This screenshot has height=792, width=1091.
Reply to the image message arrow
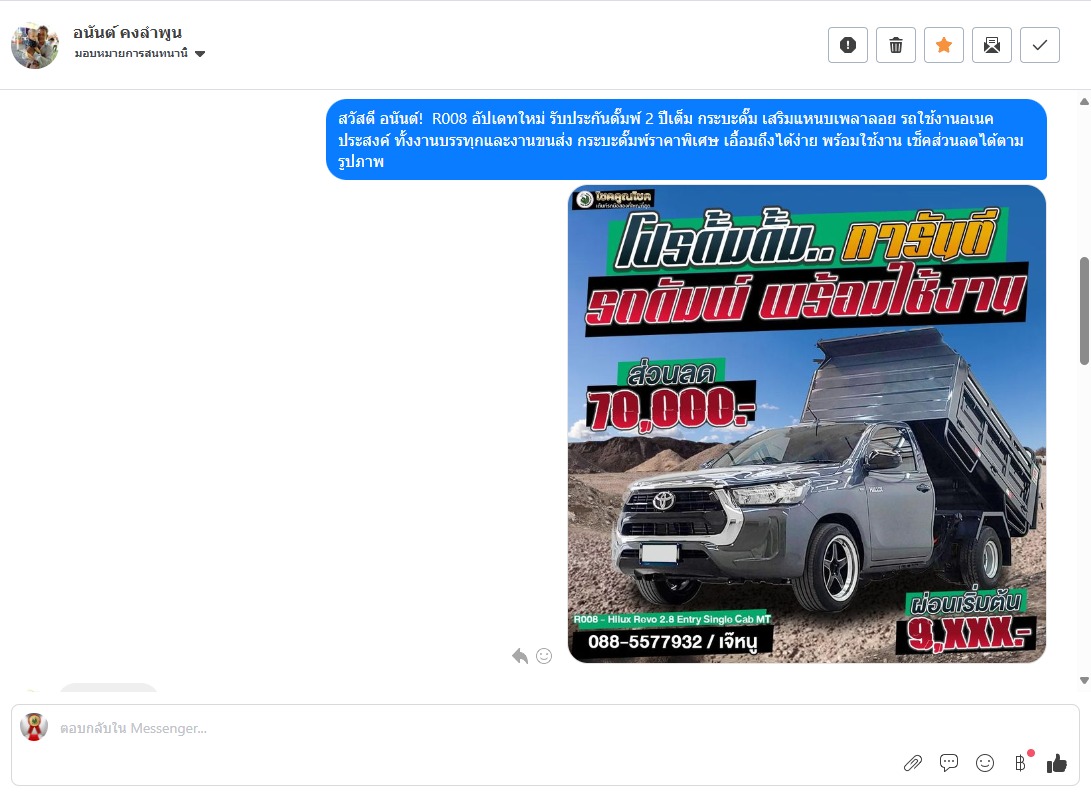pos(520,656)
